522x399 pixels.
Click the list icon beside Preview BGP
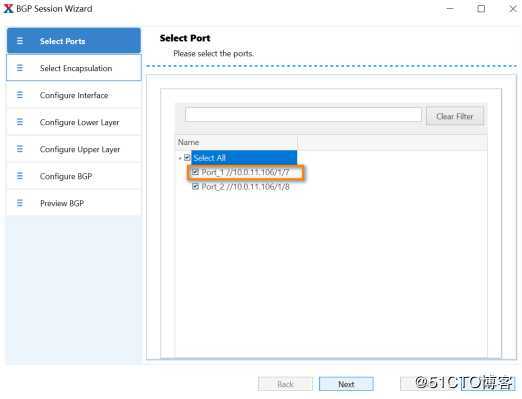pos(20,203)
